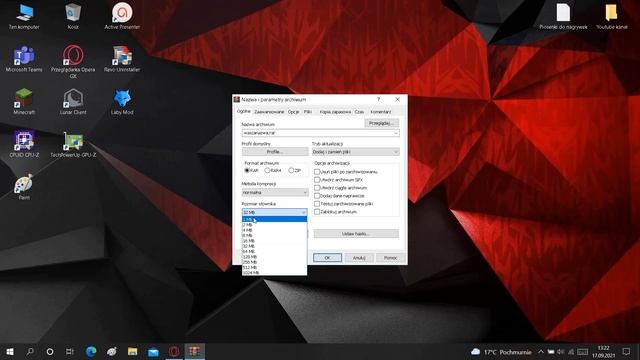The width and height of the screenshot is (640, 360).
Task: Switch to the Pliki tab
Action: click(308, 112)
